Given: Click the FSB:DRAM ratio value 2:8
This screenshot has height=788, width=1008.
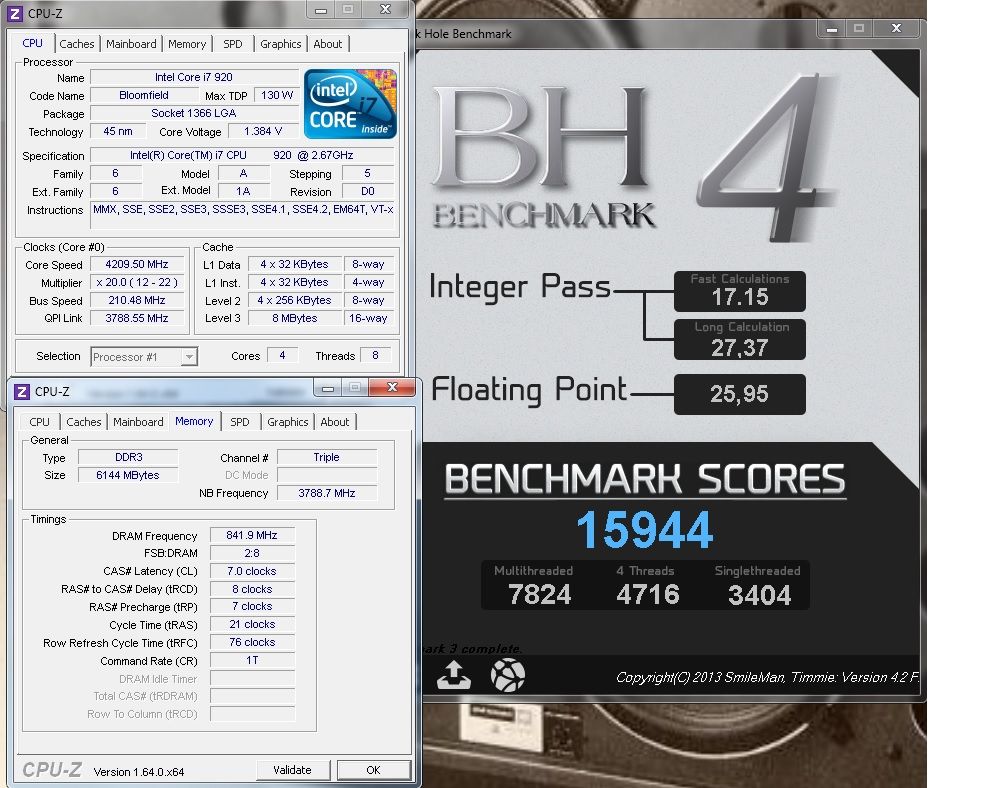Looking at the screenshot, I should coord(252,553).
